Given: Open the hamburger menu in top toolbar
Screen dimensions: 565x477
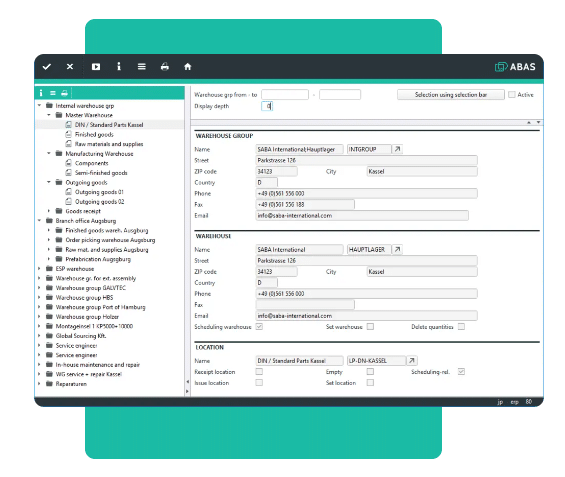Looking at the screenshot, I should point(142,67).
